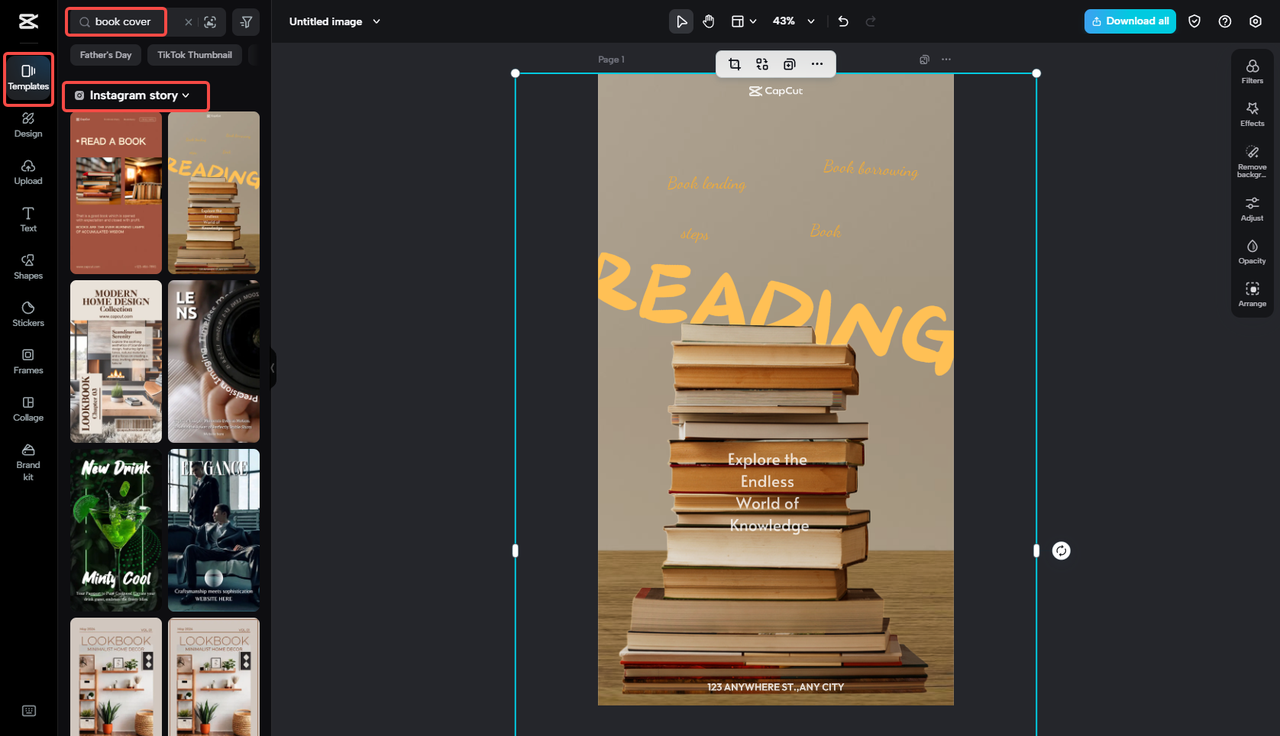This screenshot has height=736, width=1280.
Task: Click the Remove background tool
Action: click(x=1252, y=159)
